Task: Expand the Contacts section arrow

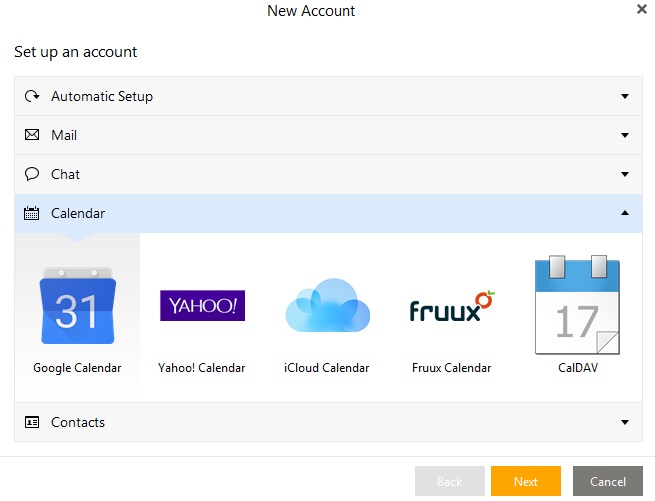Action: click(625, 422)
